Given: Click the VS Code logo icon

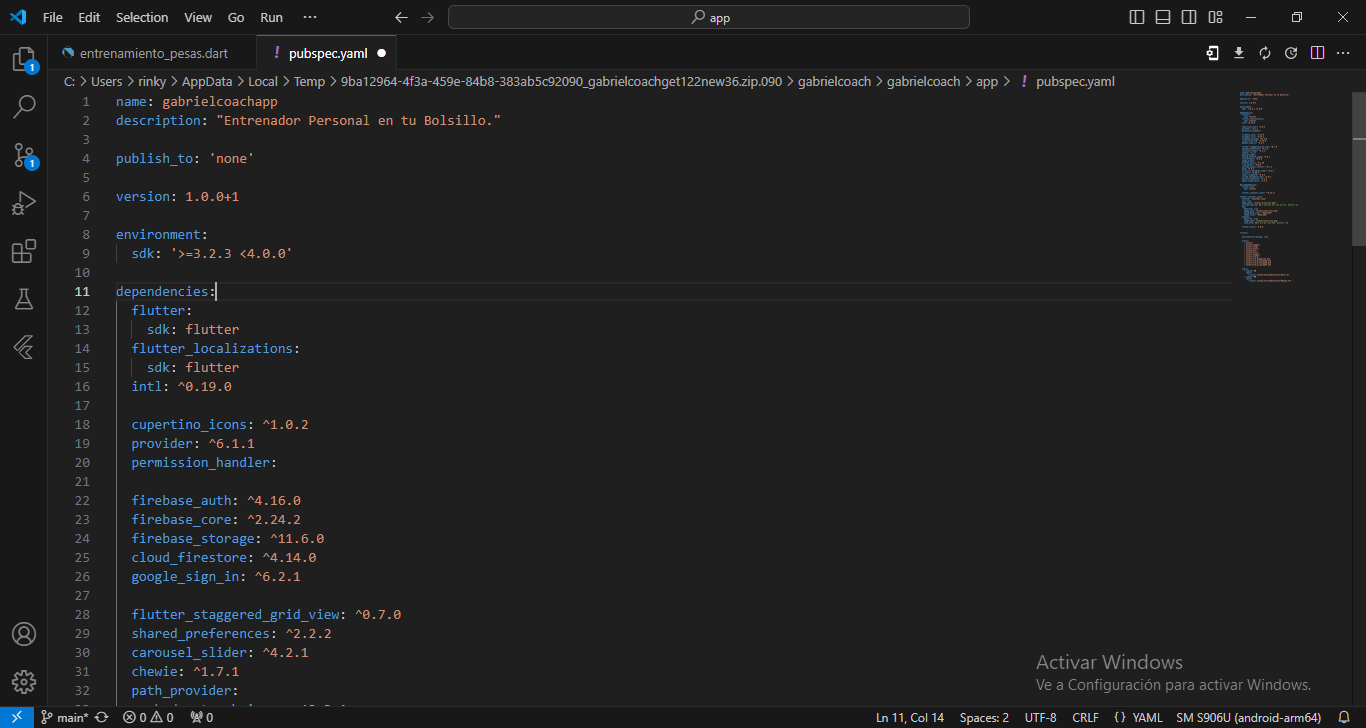Looking at the screenshot, I should (17, 17).
